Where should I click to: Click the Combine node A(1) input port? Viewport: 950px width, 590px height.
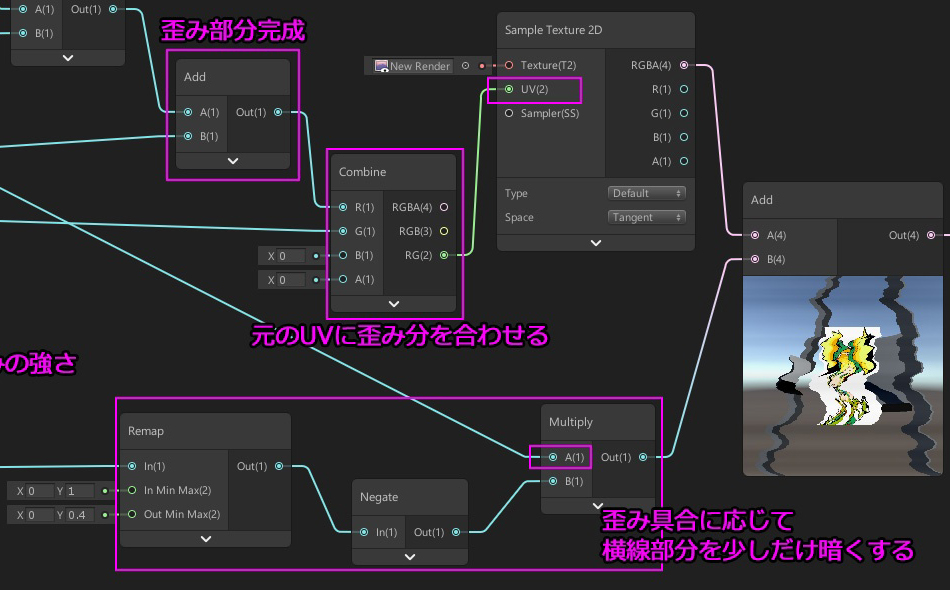pyautogui.click(x=343, y=279)
